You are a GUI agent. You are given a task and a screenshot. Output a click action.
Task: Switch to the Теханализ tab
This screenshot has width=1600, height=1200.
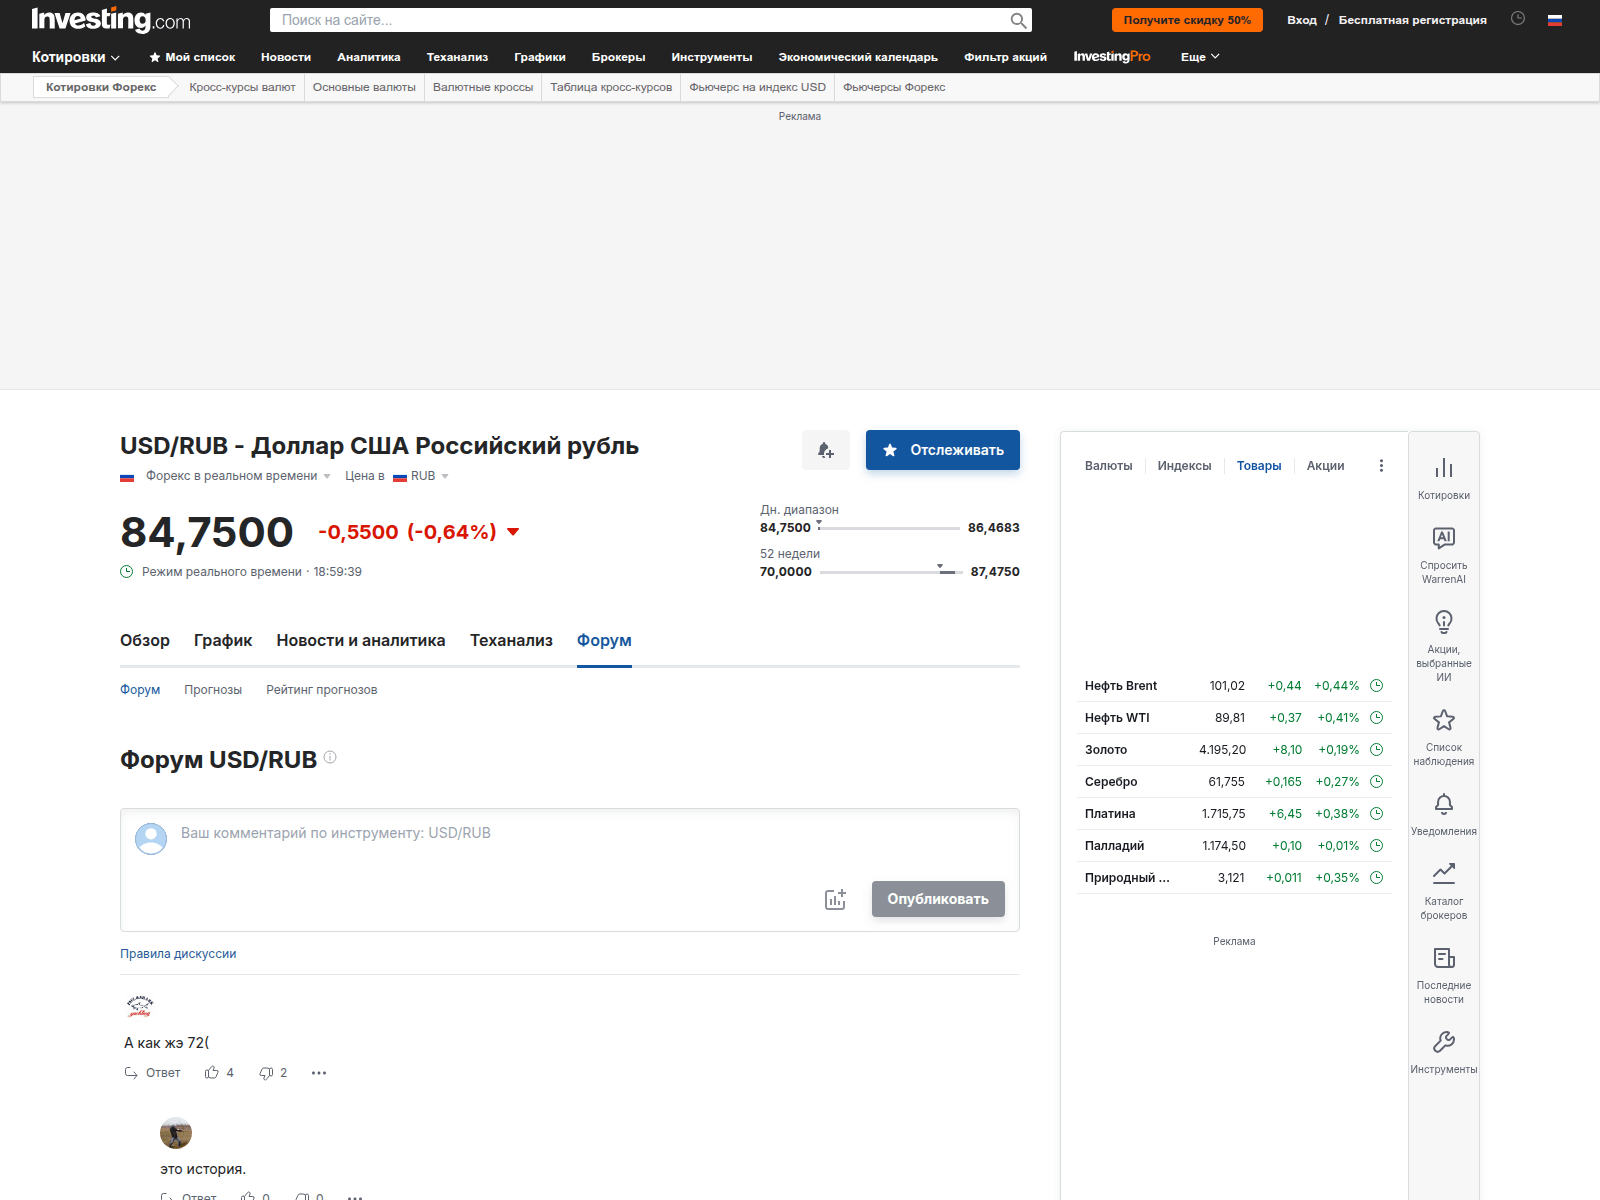point(511,641)
